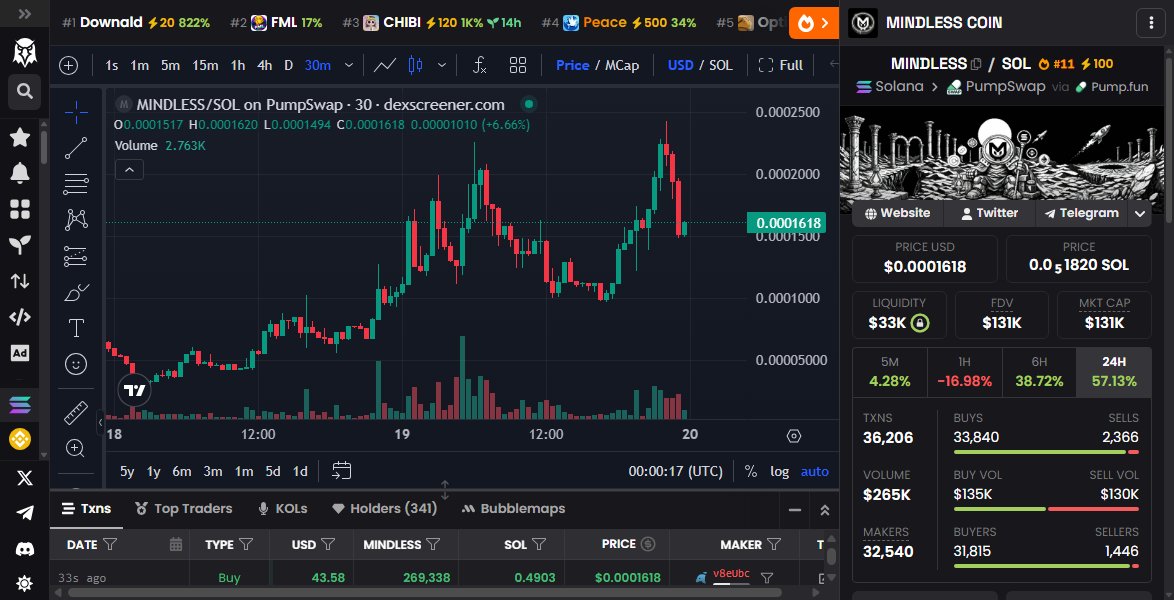Select the text annotation tool

point(75,328)
